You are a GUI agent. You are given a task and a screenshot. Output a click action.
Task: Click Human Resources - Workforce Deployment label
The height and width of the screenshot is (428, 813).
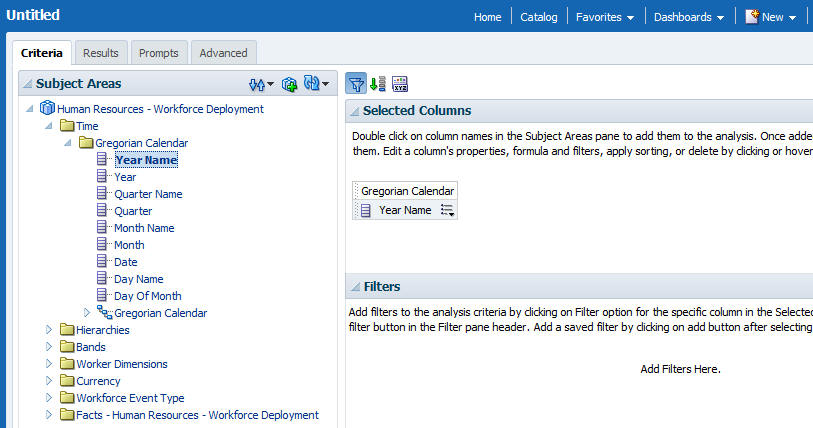pos(160,109)
